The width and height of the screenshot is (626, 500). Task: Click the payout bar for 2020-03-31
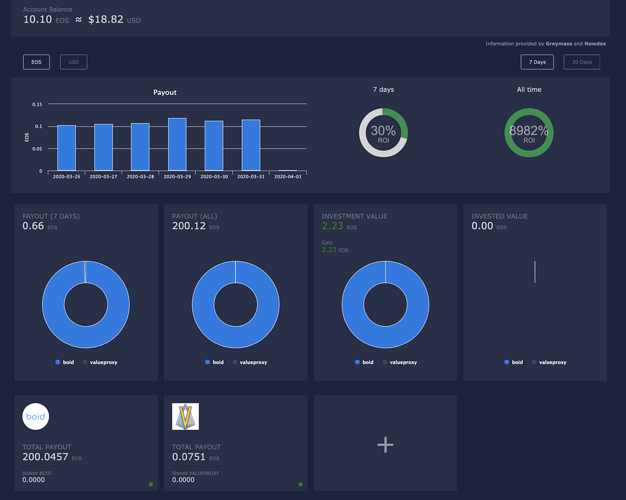tap(251, 145)
